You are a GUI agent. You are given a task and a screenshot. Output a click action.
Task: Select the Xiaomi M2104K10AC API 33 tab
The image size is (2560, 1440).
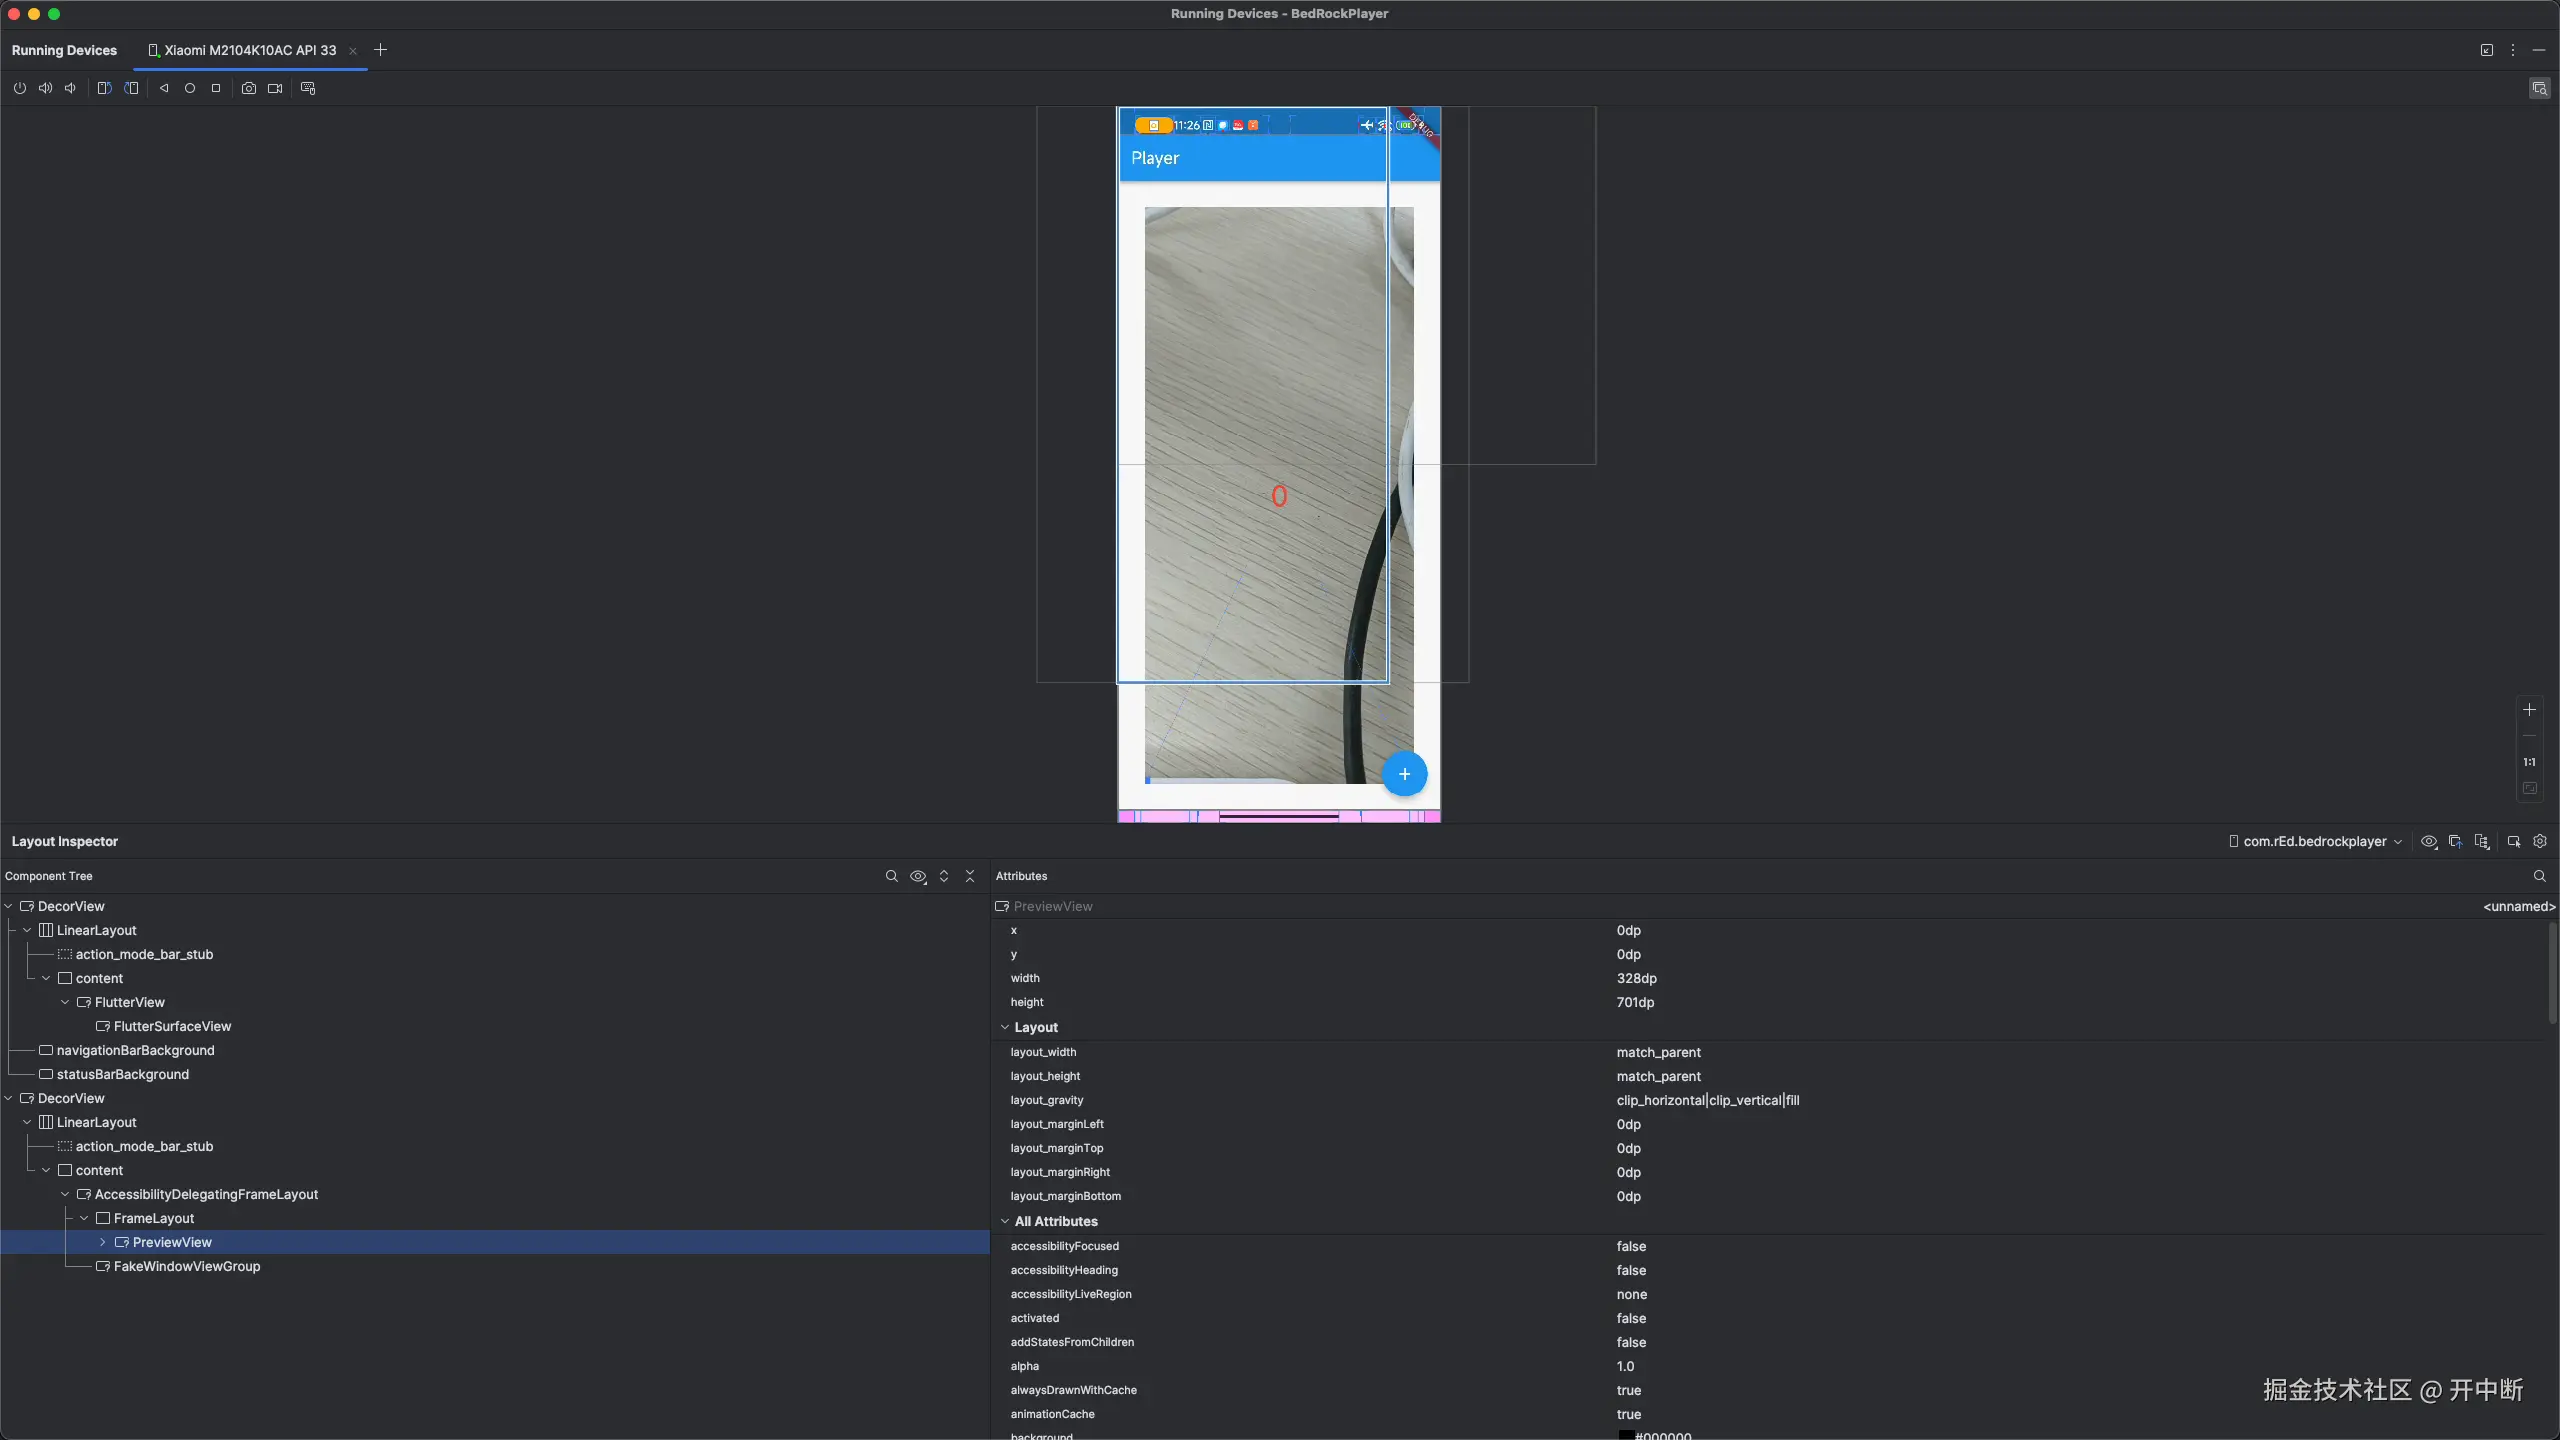click(x=249, y=50)
